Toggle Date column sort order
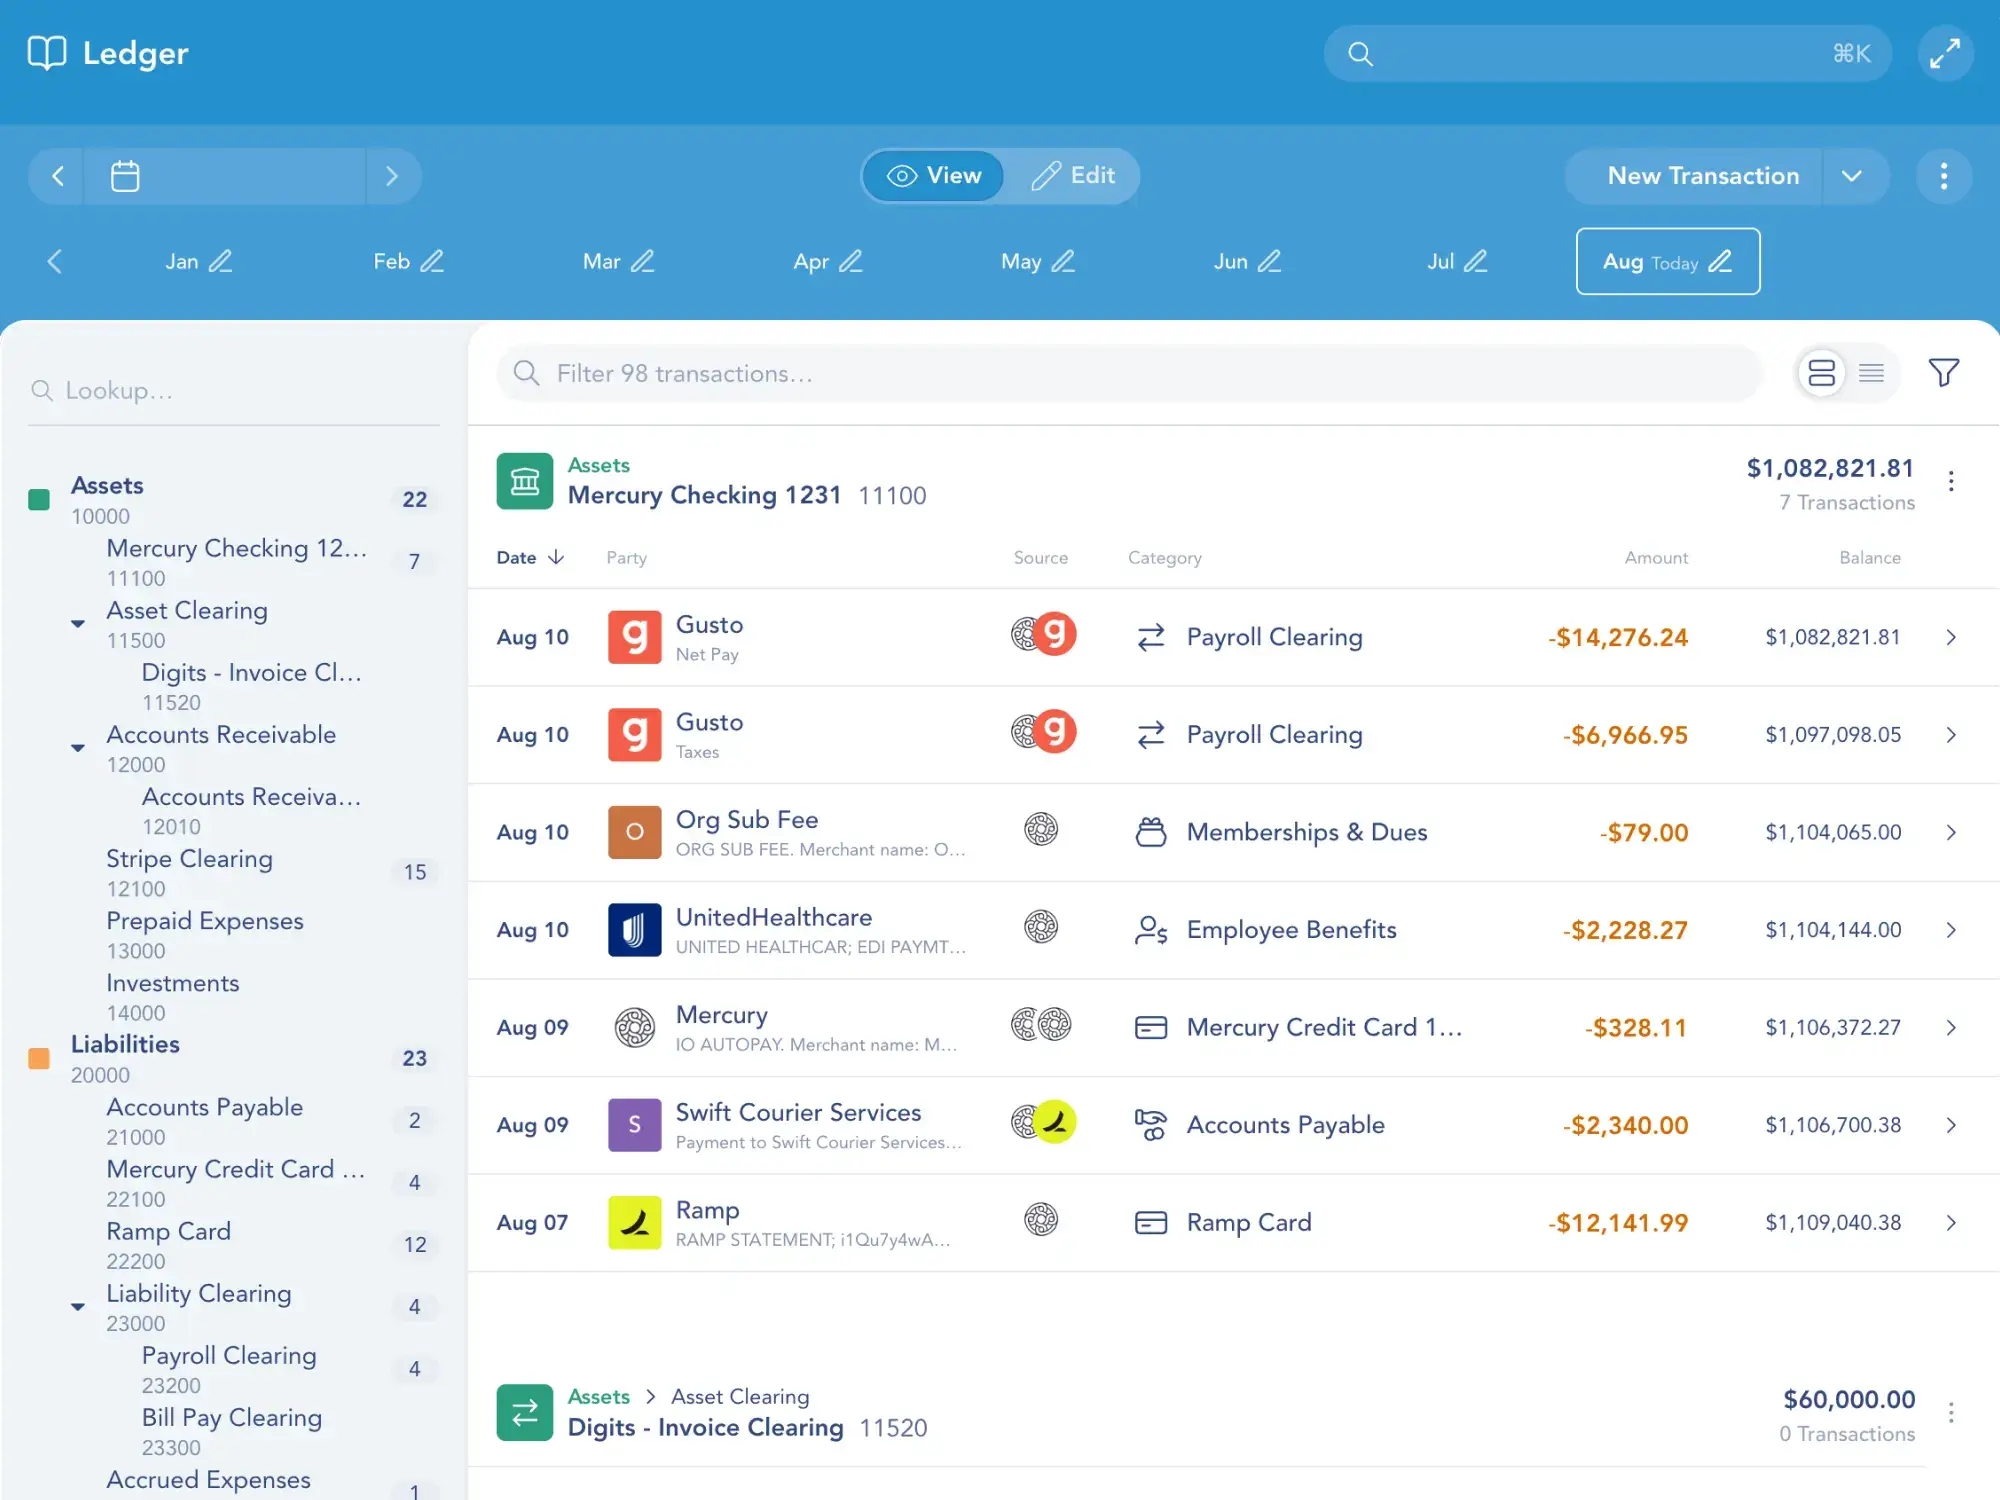The width and height of the screenshot is (2000, 1500). [530, 557]
